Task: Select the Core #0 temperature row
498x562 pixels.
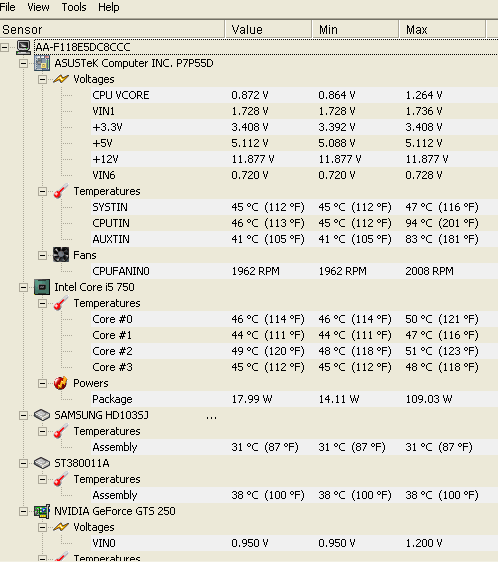Action: [x=294, y=319]
